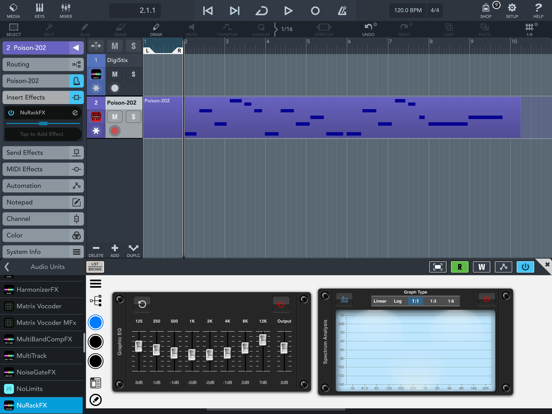Add a new track
The image size is (552, 414).
(115, 251)
